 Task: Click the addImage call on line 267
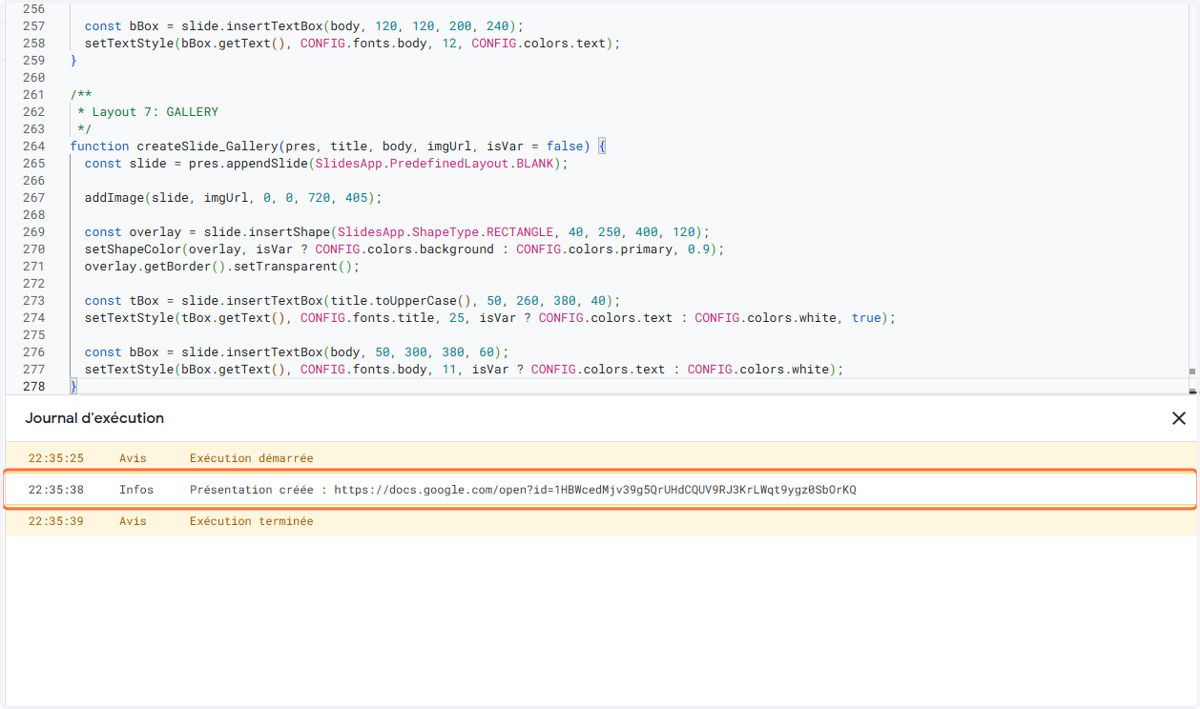click(x=233, y=197)
